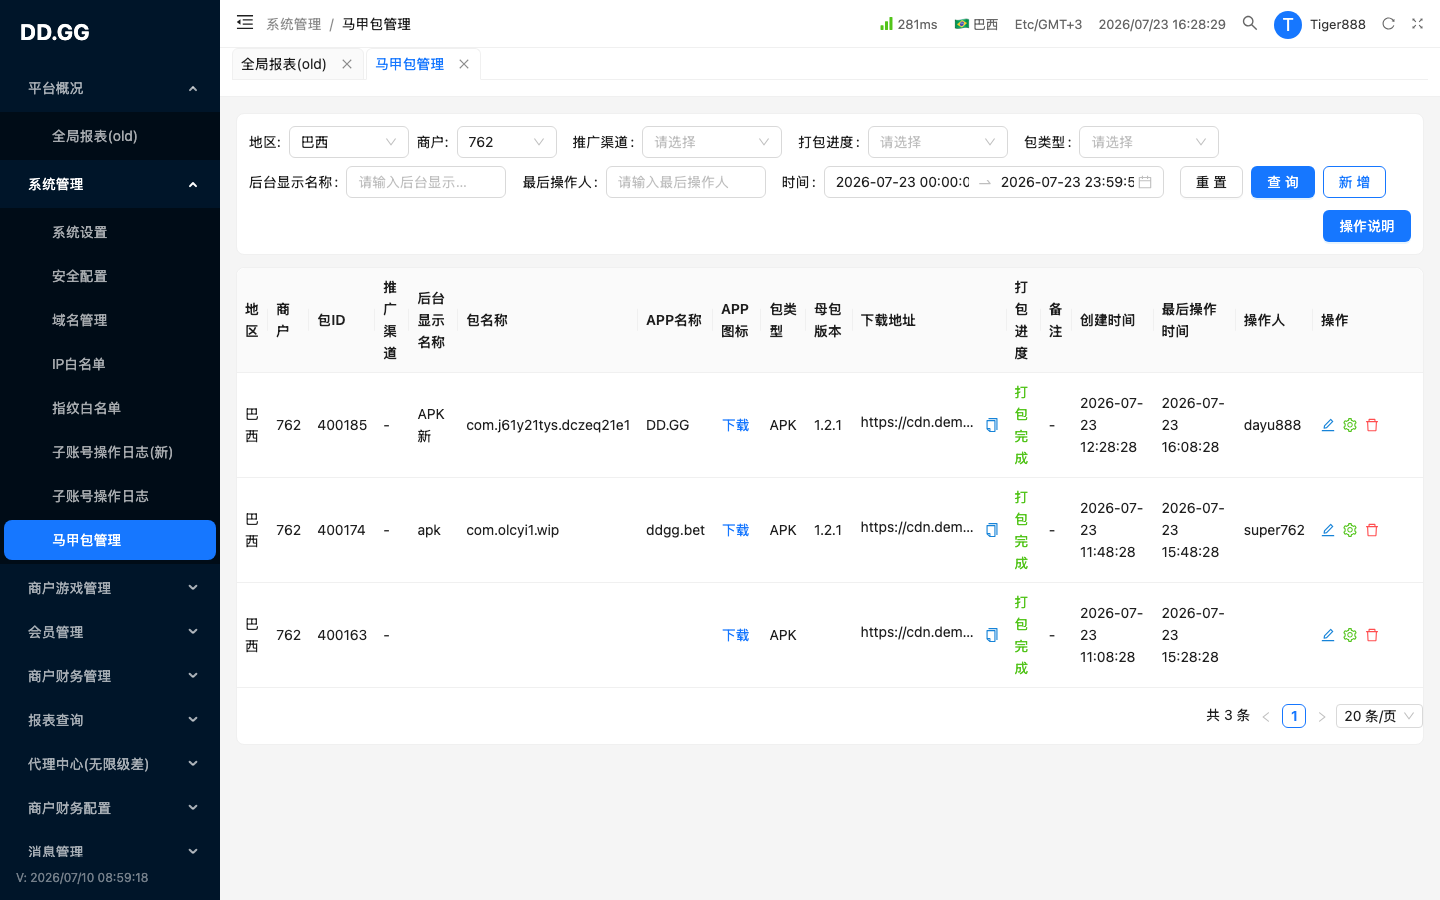Screen dimensions: 1440x900
Task: Go to next page arrow
Action: point(1322,716)
